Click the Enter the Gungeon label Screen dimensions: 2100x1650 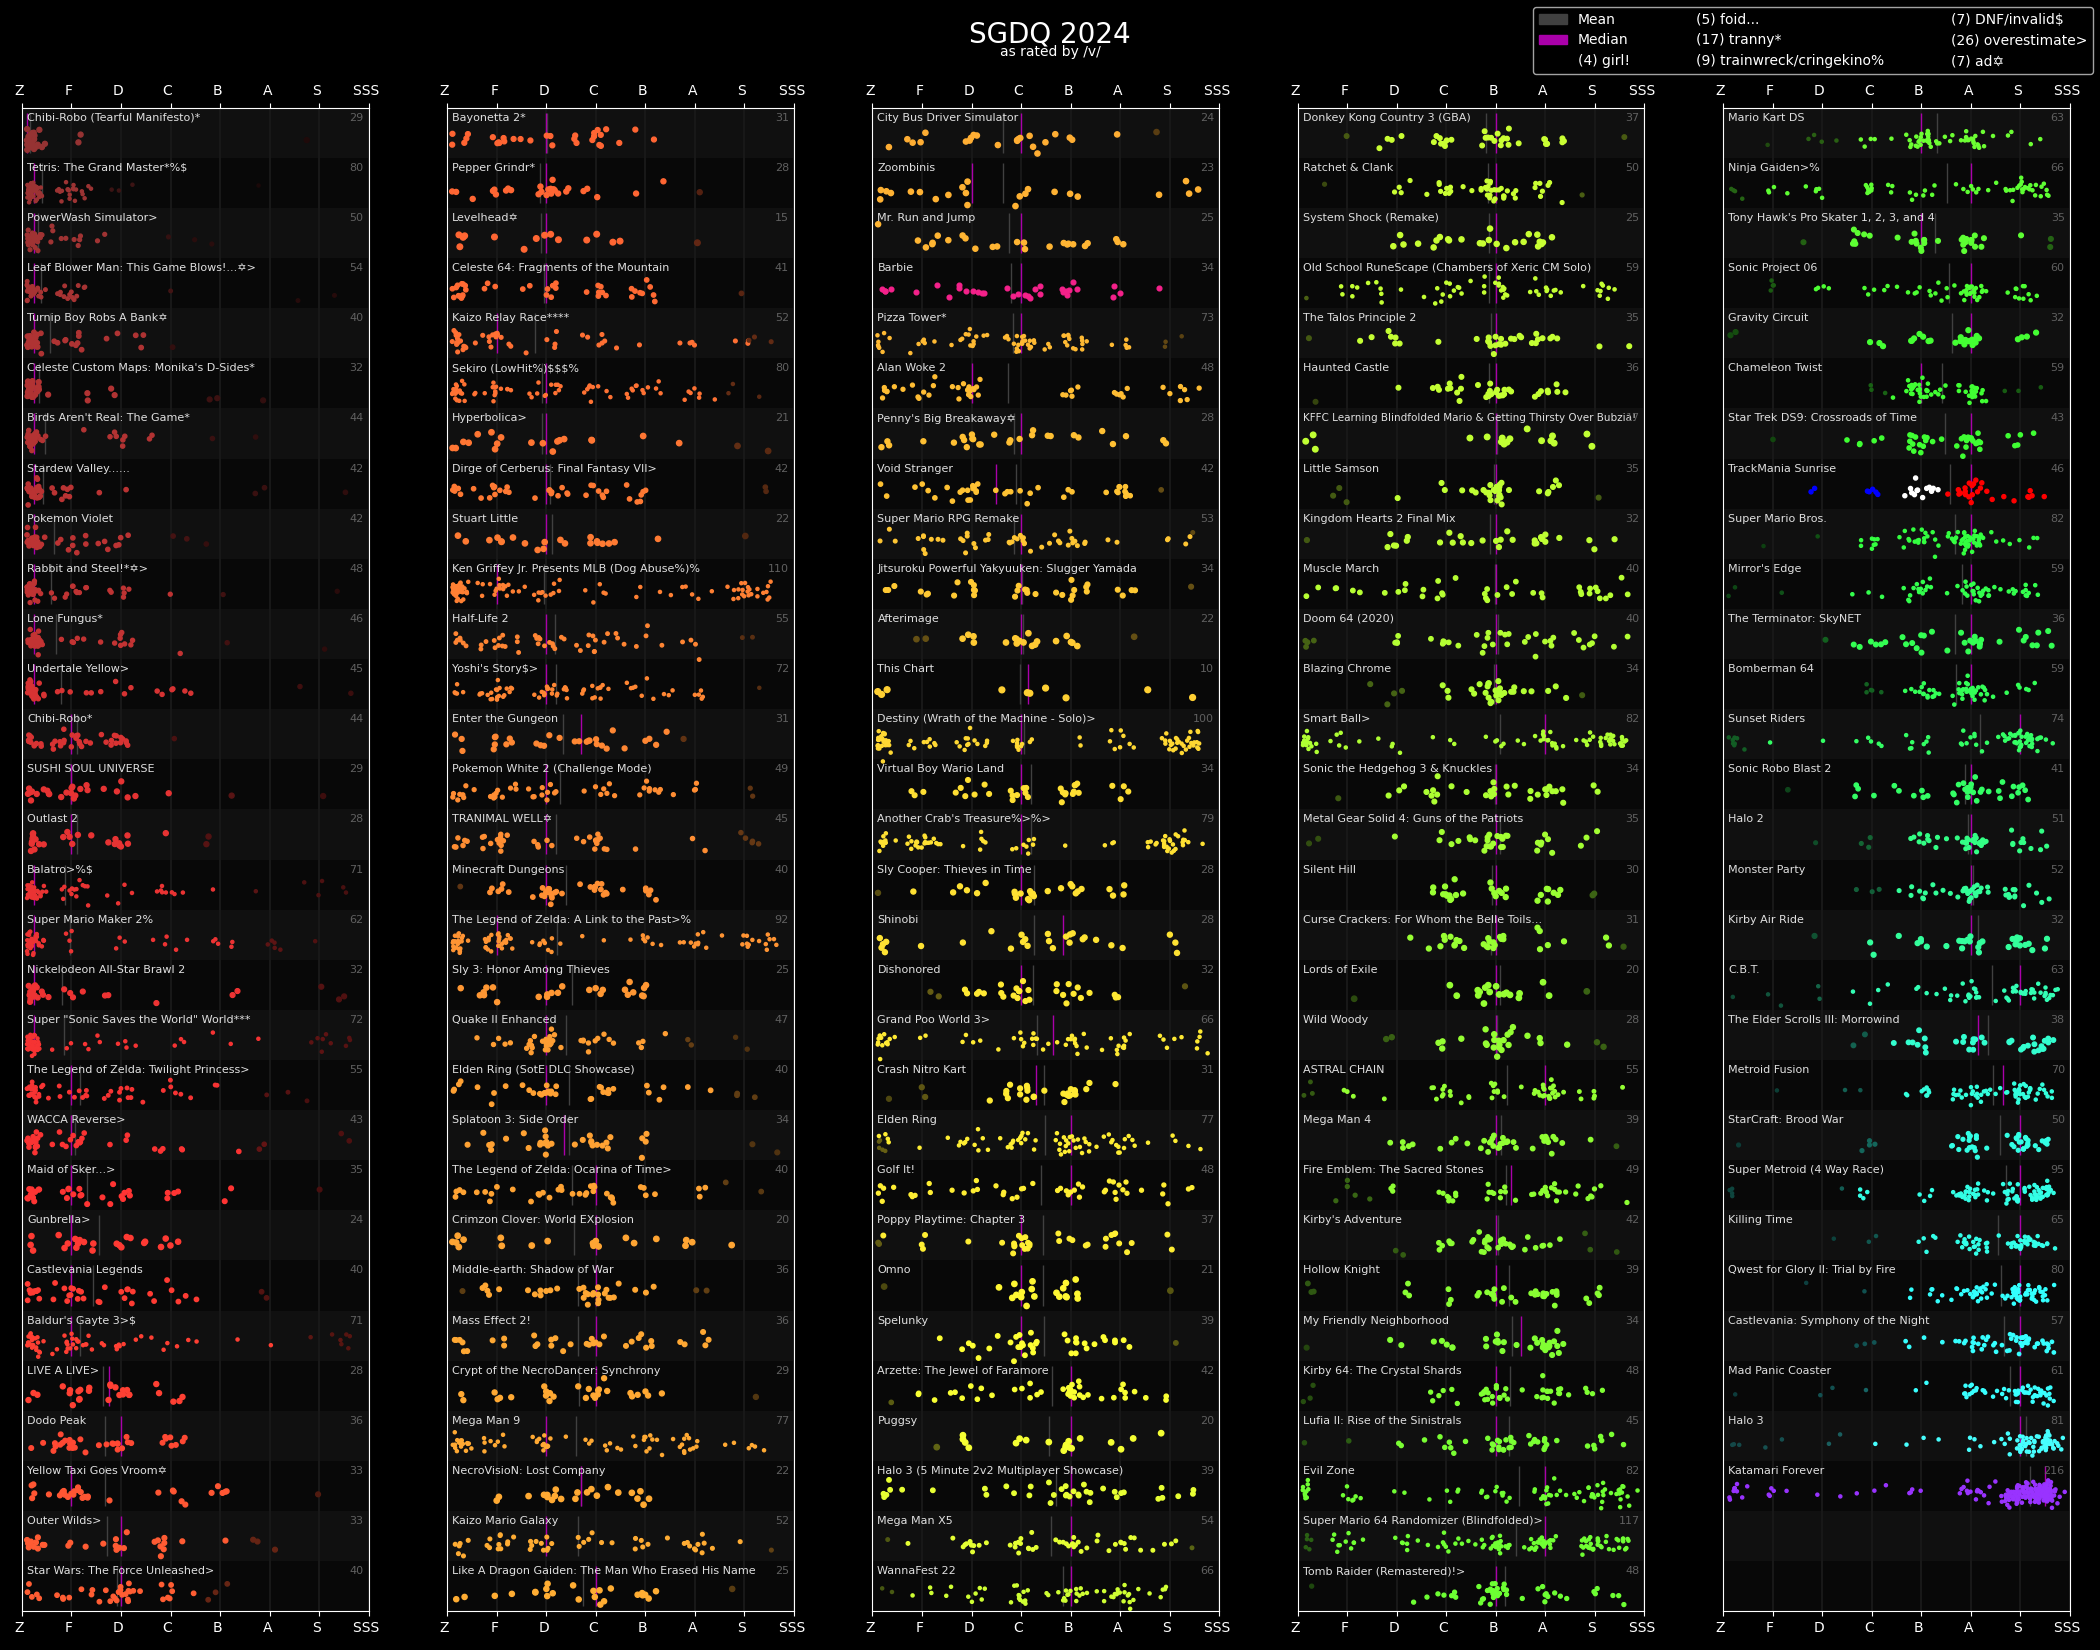(505, 718)
